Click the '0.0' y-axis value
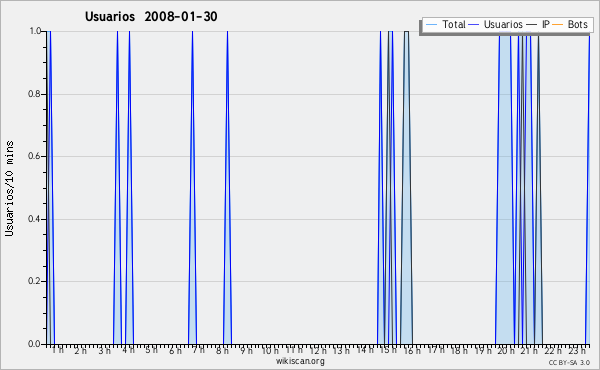The width and height of the screenshot is (600, 370). 35,344
